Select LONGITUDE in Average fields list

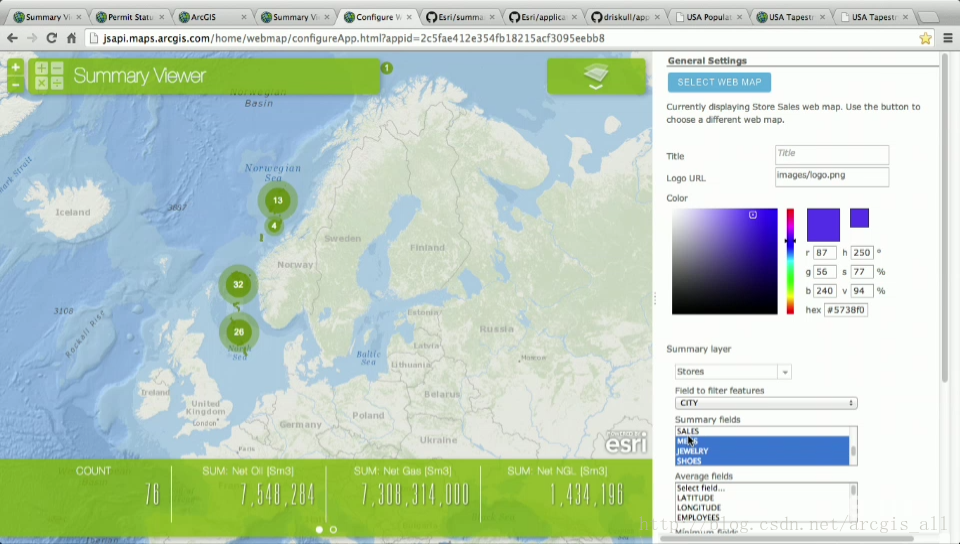[x=762, y=507]
